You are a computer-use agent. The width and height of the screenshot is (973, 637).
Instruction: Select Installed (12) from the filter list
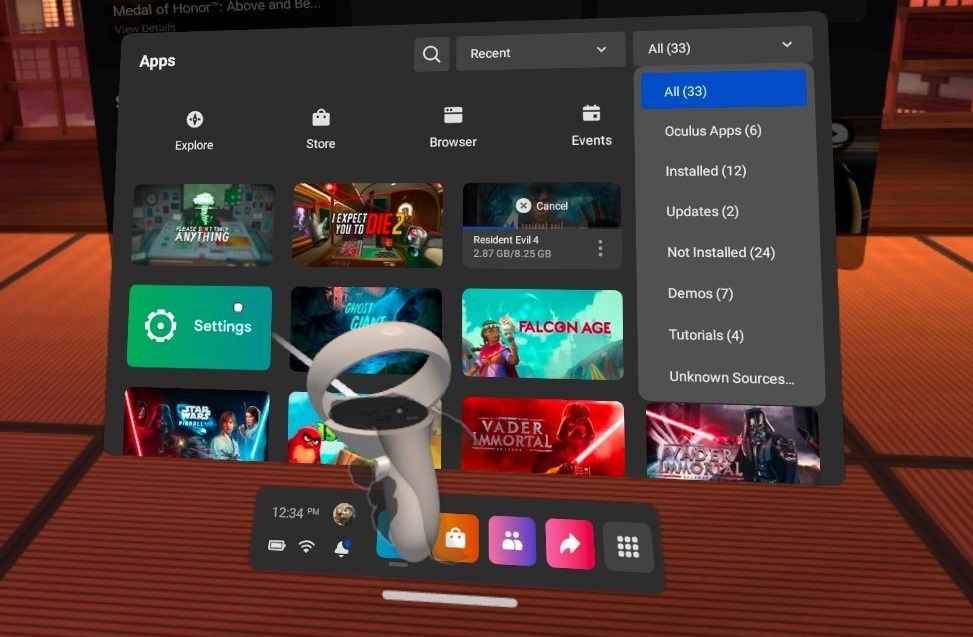(x=706, y=171)
